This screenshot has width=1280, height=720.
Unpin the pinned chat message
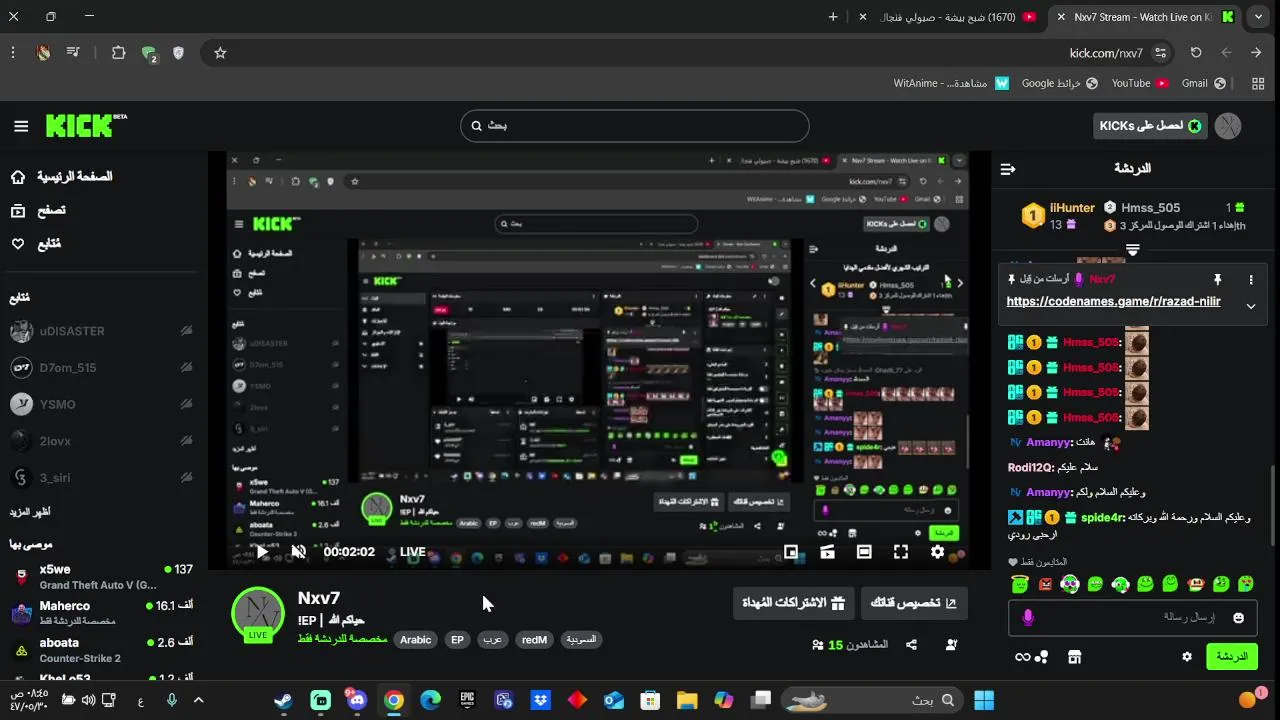click(1217, 280)
